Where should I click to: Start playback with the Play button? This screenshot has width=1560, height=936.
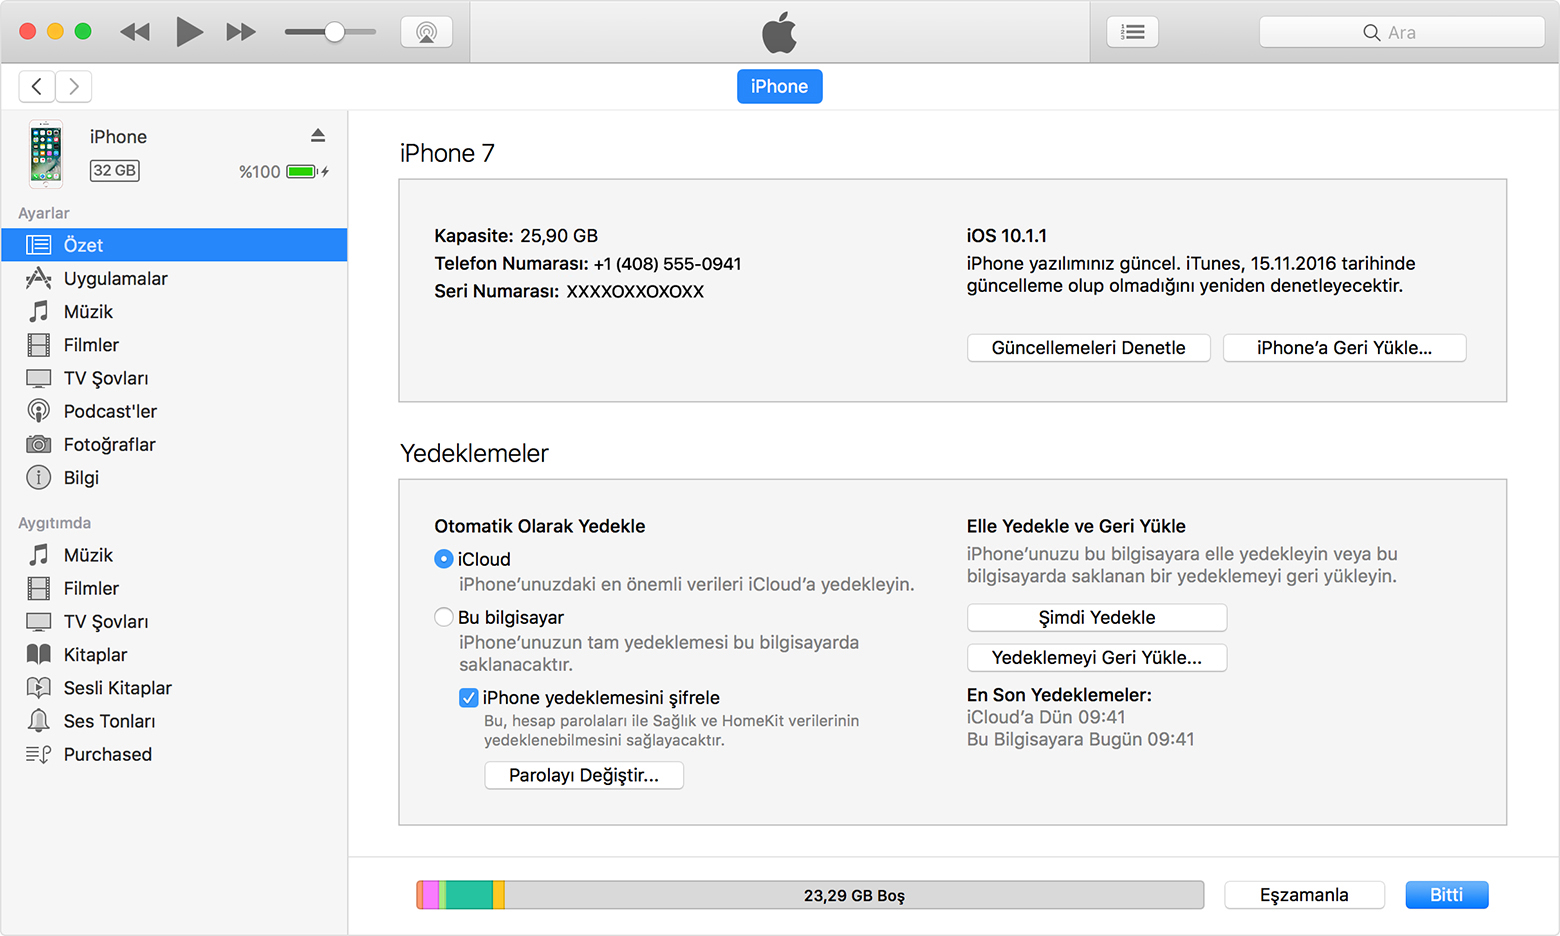point(189,32)
